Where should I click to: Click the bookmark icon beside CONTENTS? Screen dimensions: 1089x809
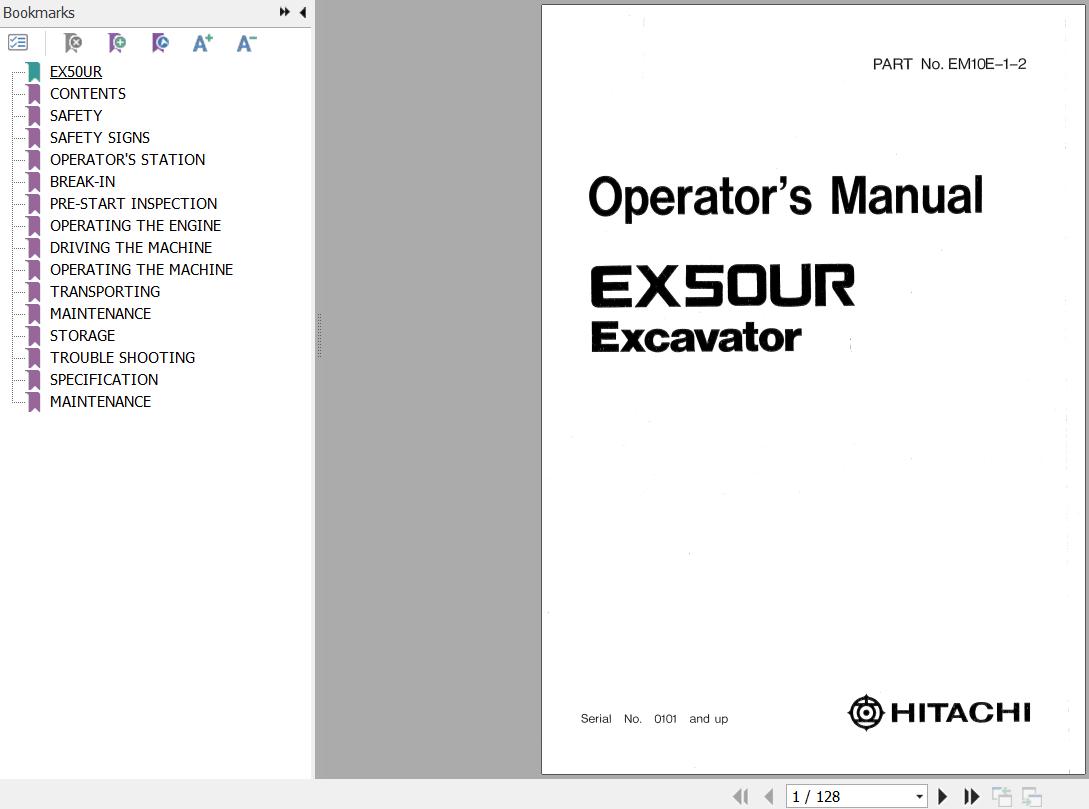coord(34,94)
